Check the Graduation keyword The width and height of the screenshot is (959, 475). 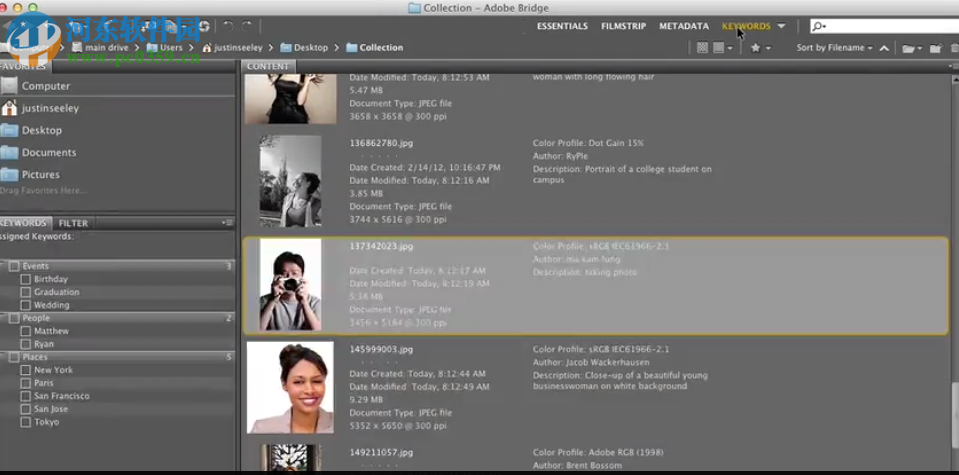pos(25,292)
